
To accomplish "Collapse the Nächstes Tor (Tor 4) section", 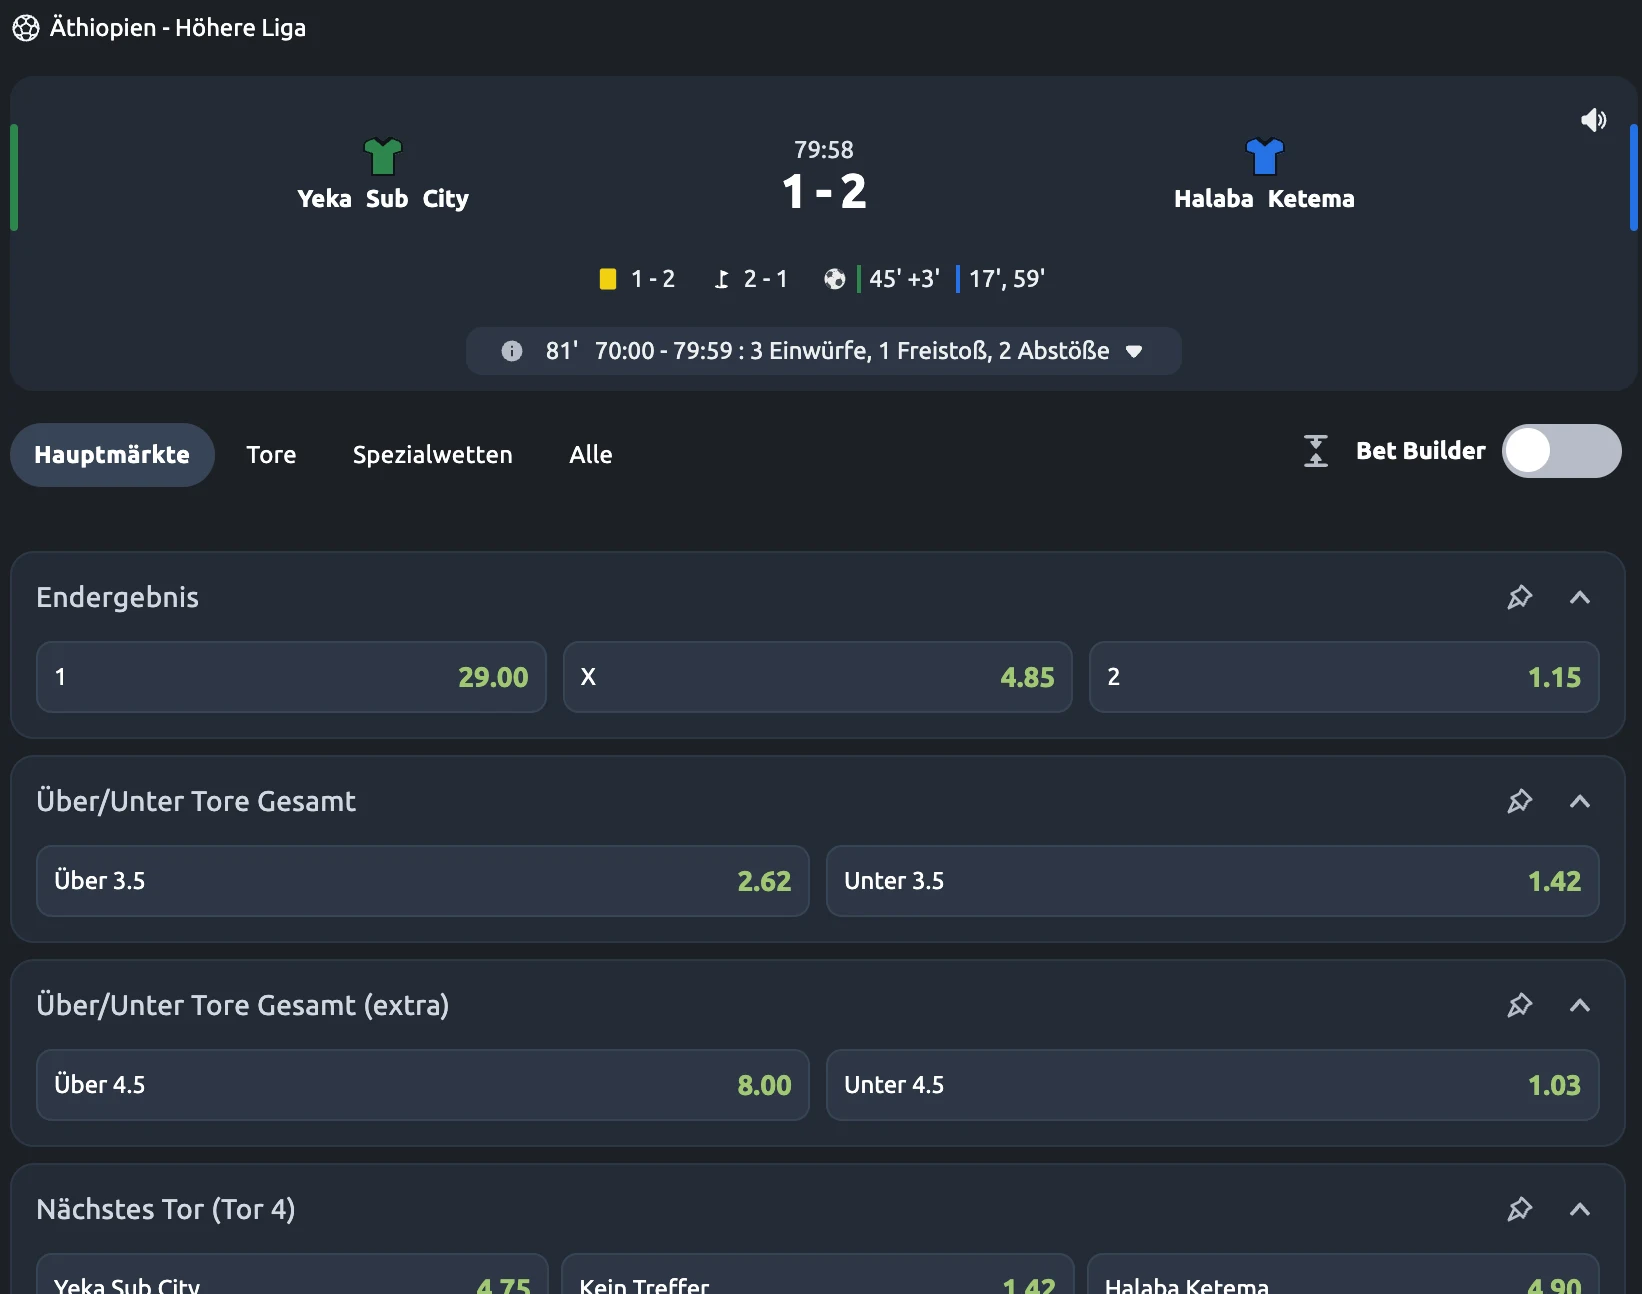I will click(x=1580, y=1209).
